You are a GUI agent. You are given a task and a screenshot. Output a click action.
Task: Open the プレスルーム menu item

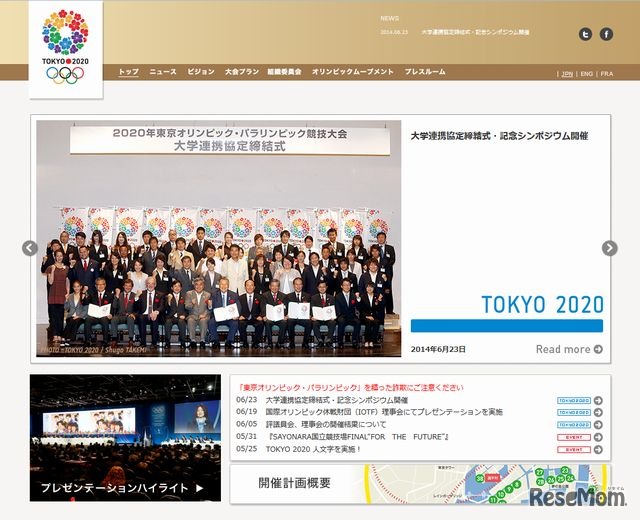[x=425, y=72]
